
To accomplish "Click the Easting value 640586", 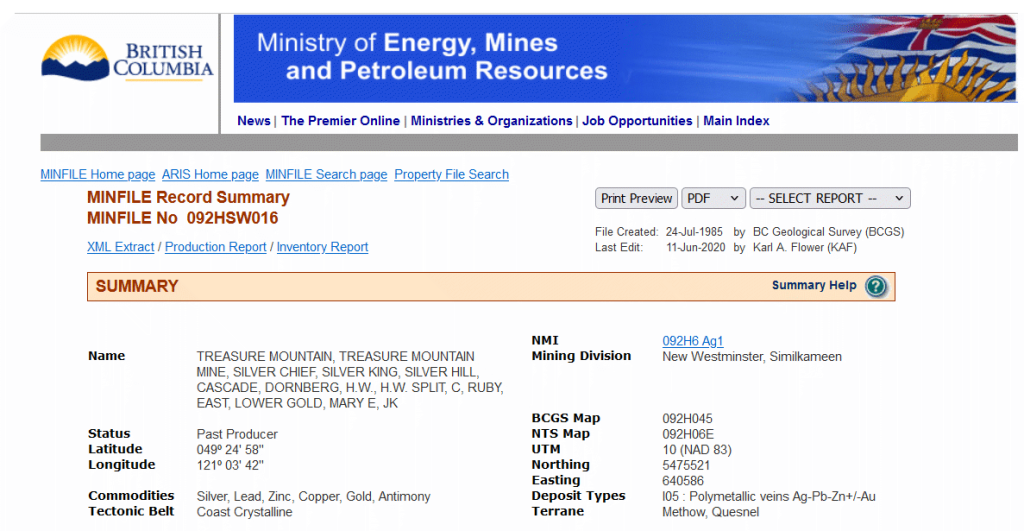I will point(683,481).
